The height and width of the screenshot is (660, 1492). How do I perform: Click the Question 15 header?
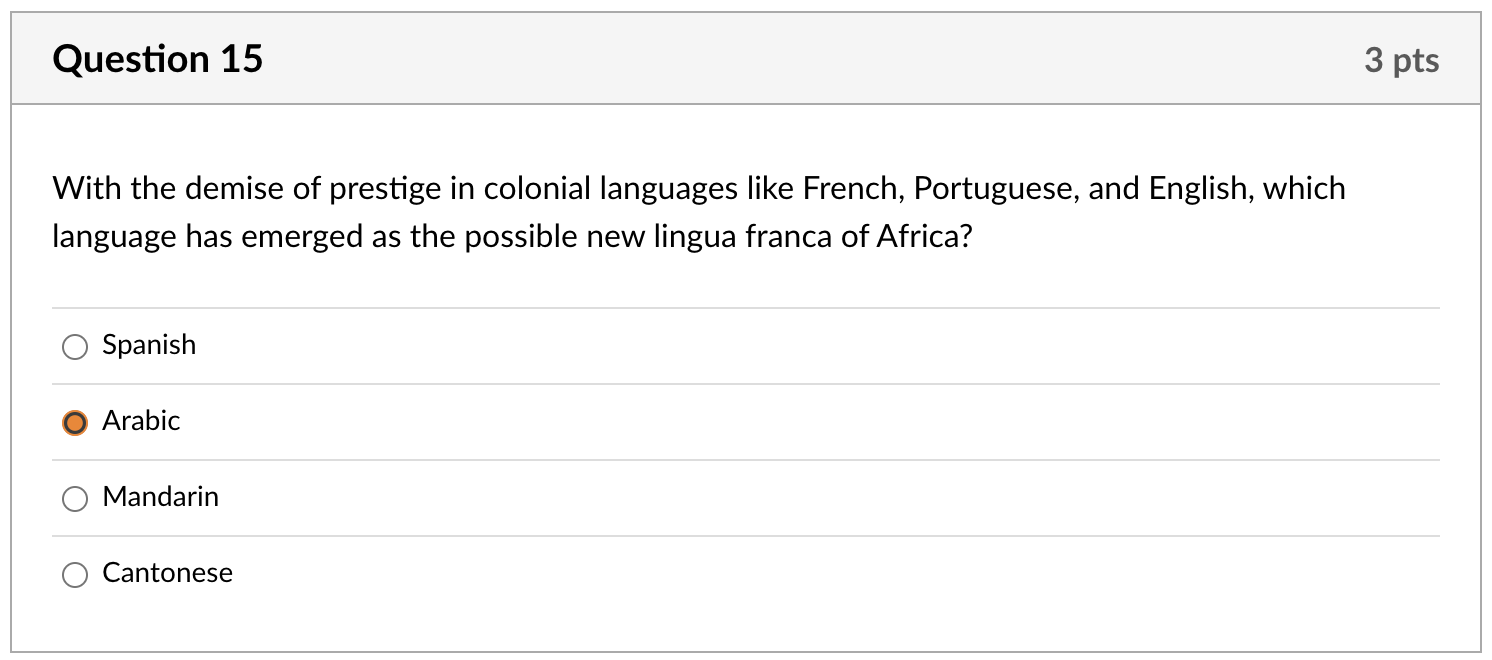click(x=156, y=59)
